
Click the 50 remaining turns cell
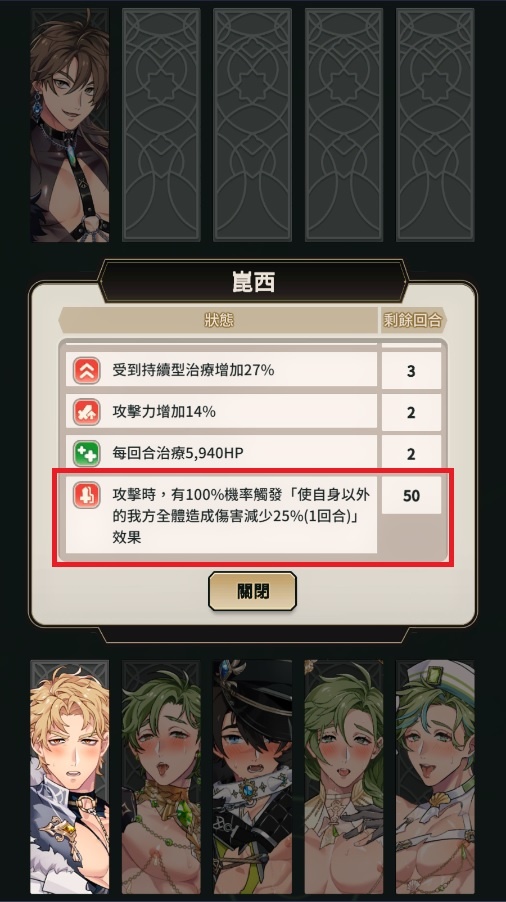point(411,495)
